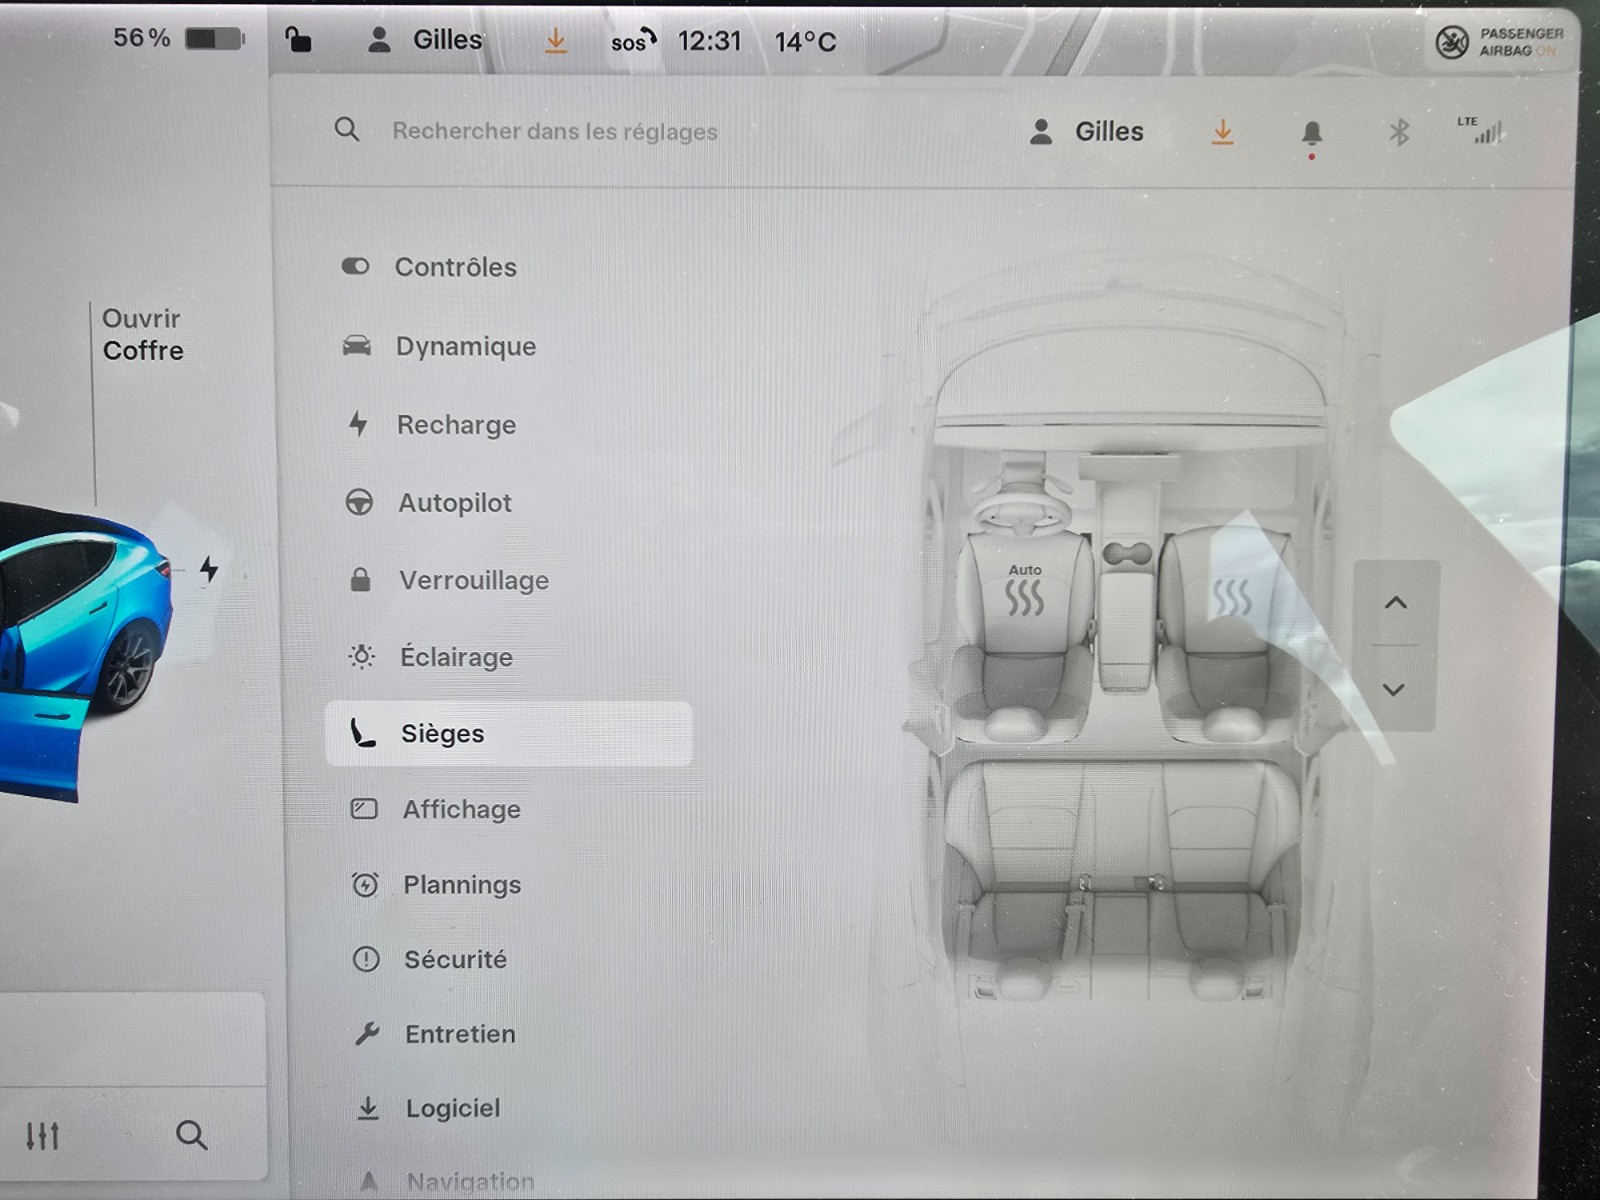
Task: Toggle passenger seat heating
Action: point(1231,597)
